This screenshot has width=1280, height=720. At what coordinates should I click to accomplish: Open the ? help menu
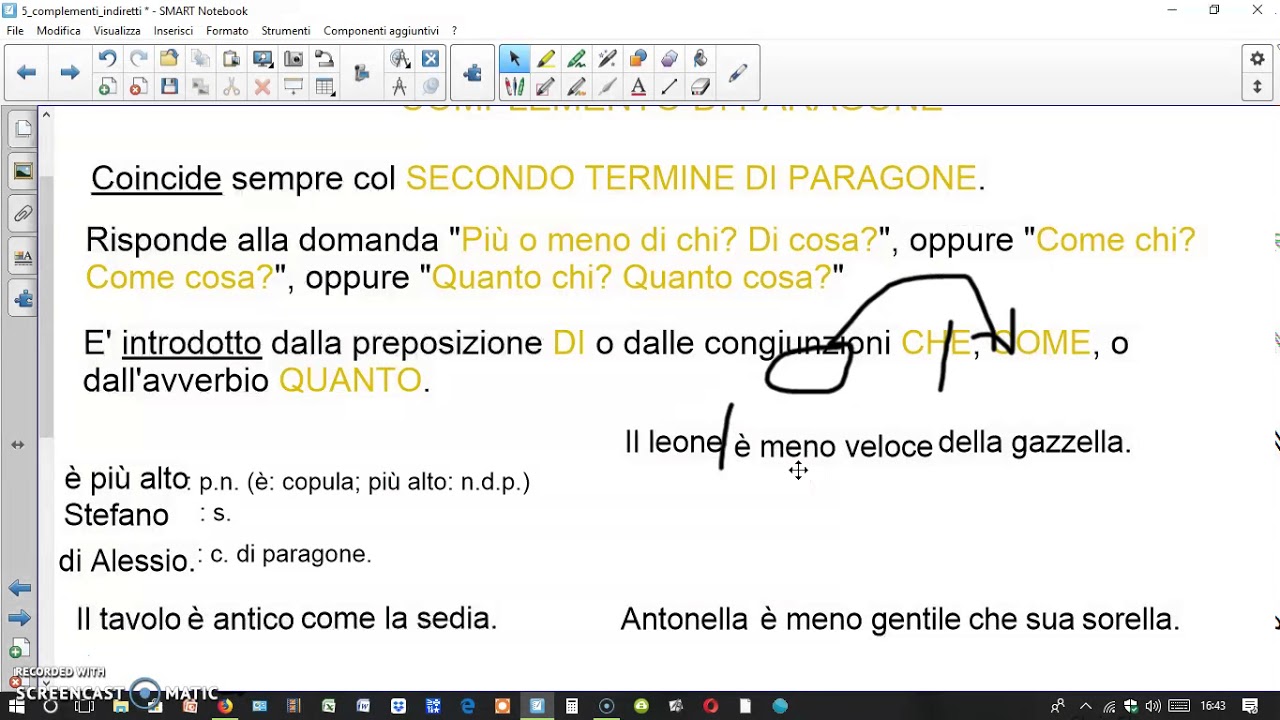coord(454,31)
